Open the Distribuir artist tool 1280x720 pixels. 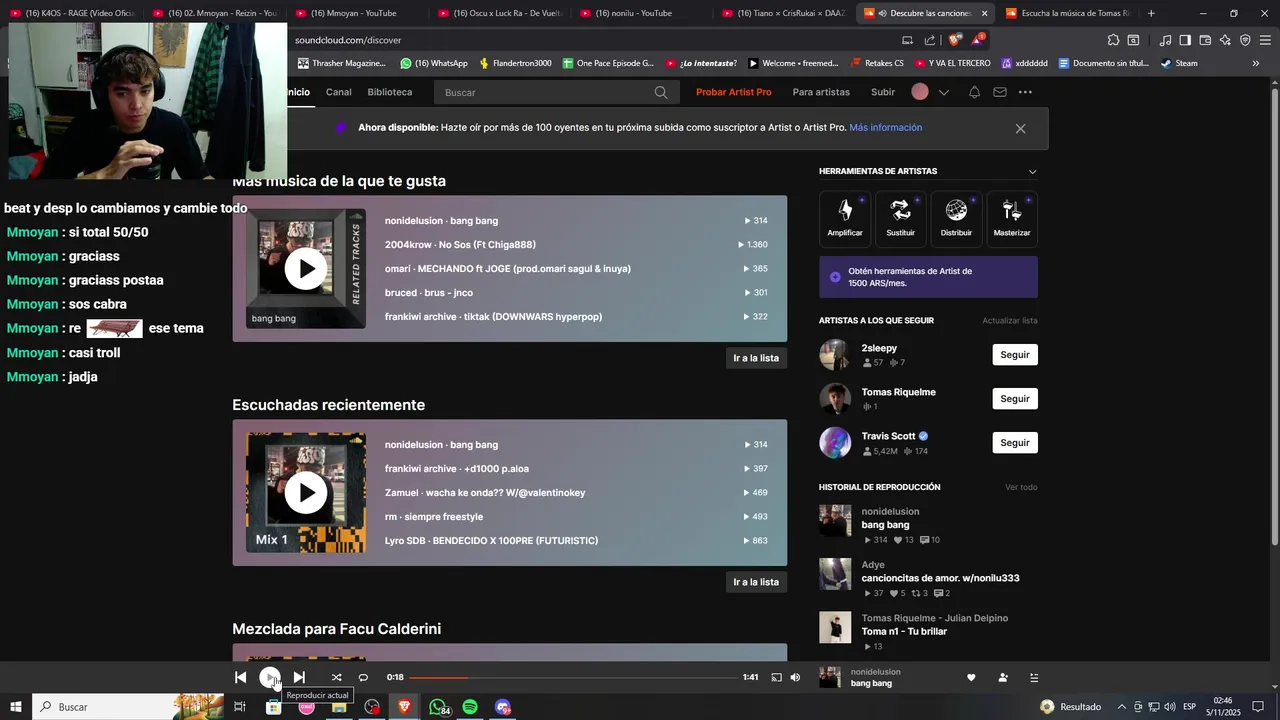(956, 219)
